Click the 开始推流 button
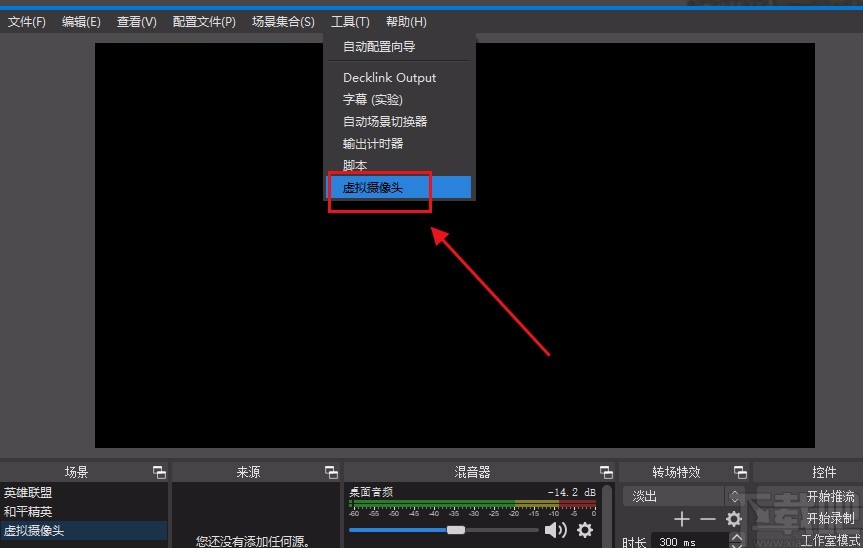The image size is (863, 548). pyautogui.click(x=830, y=496)
